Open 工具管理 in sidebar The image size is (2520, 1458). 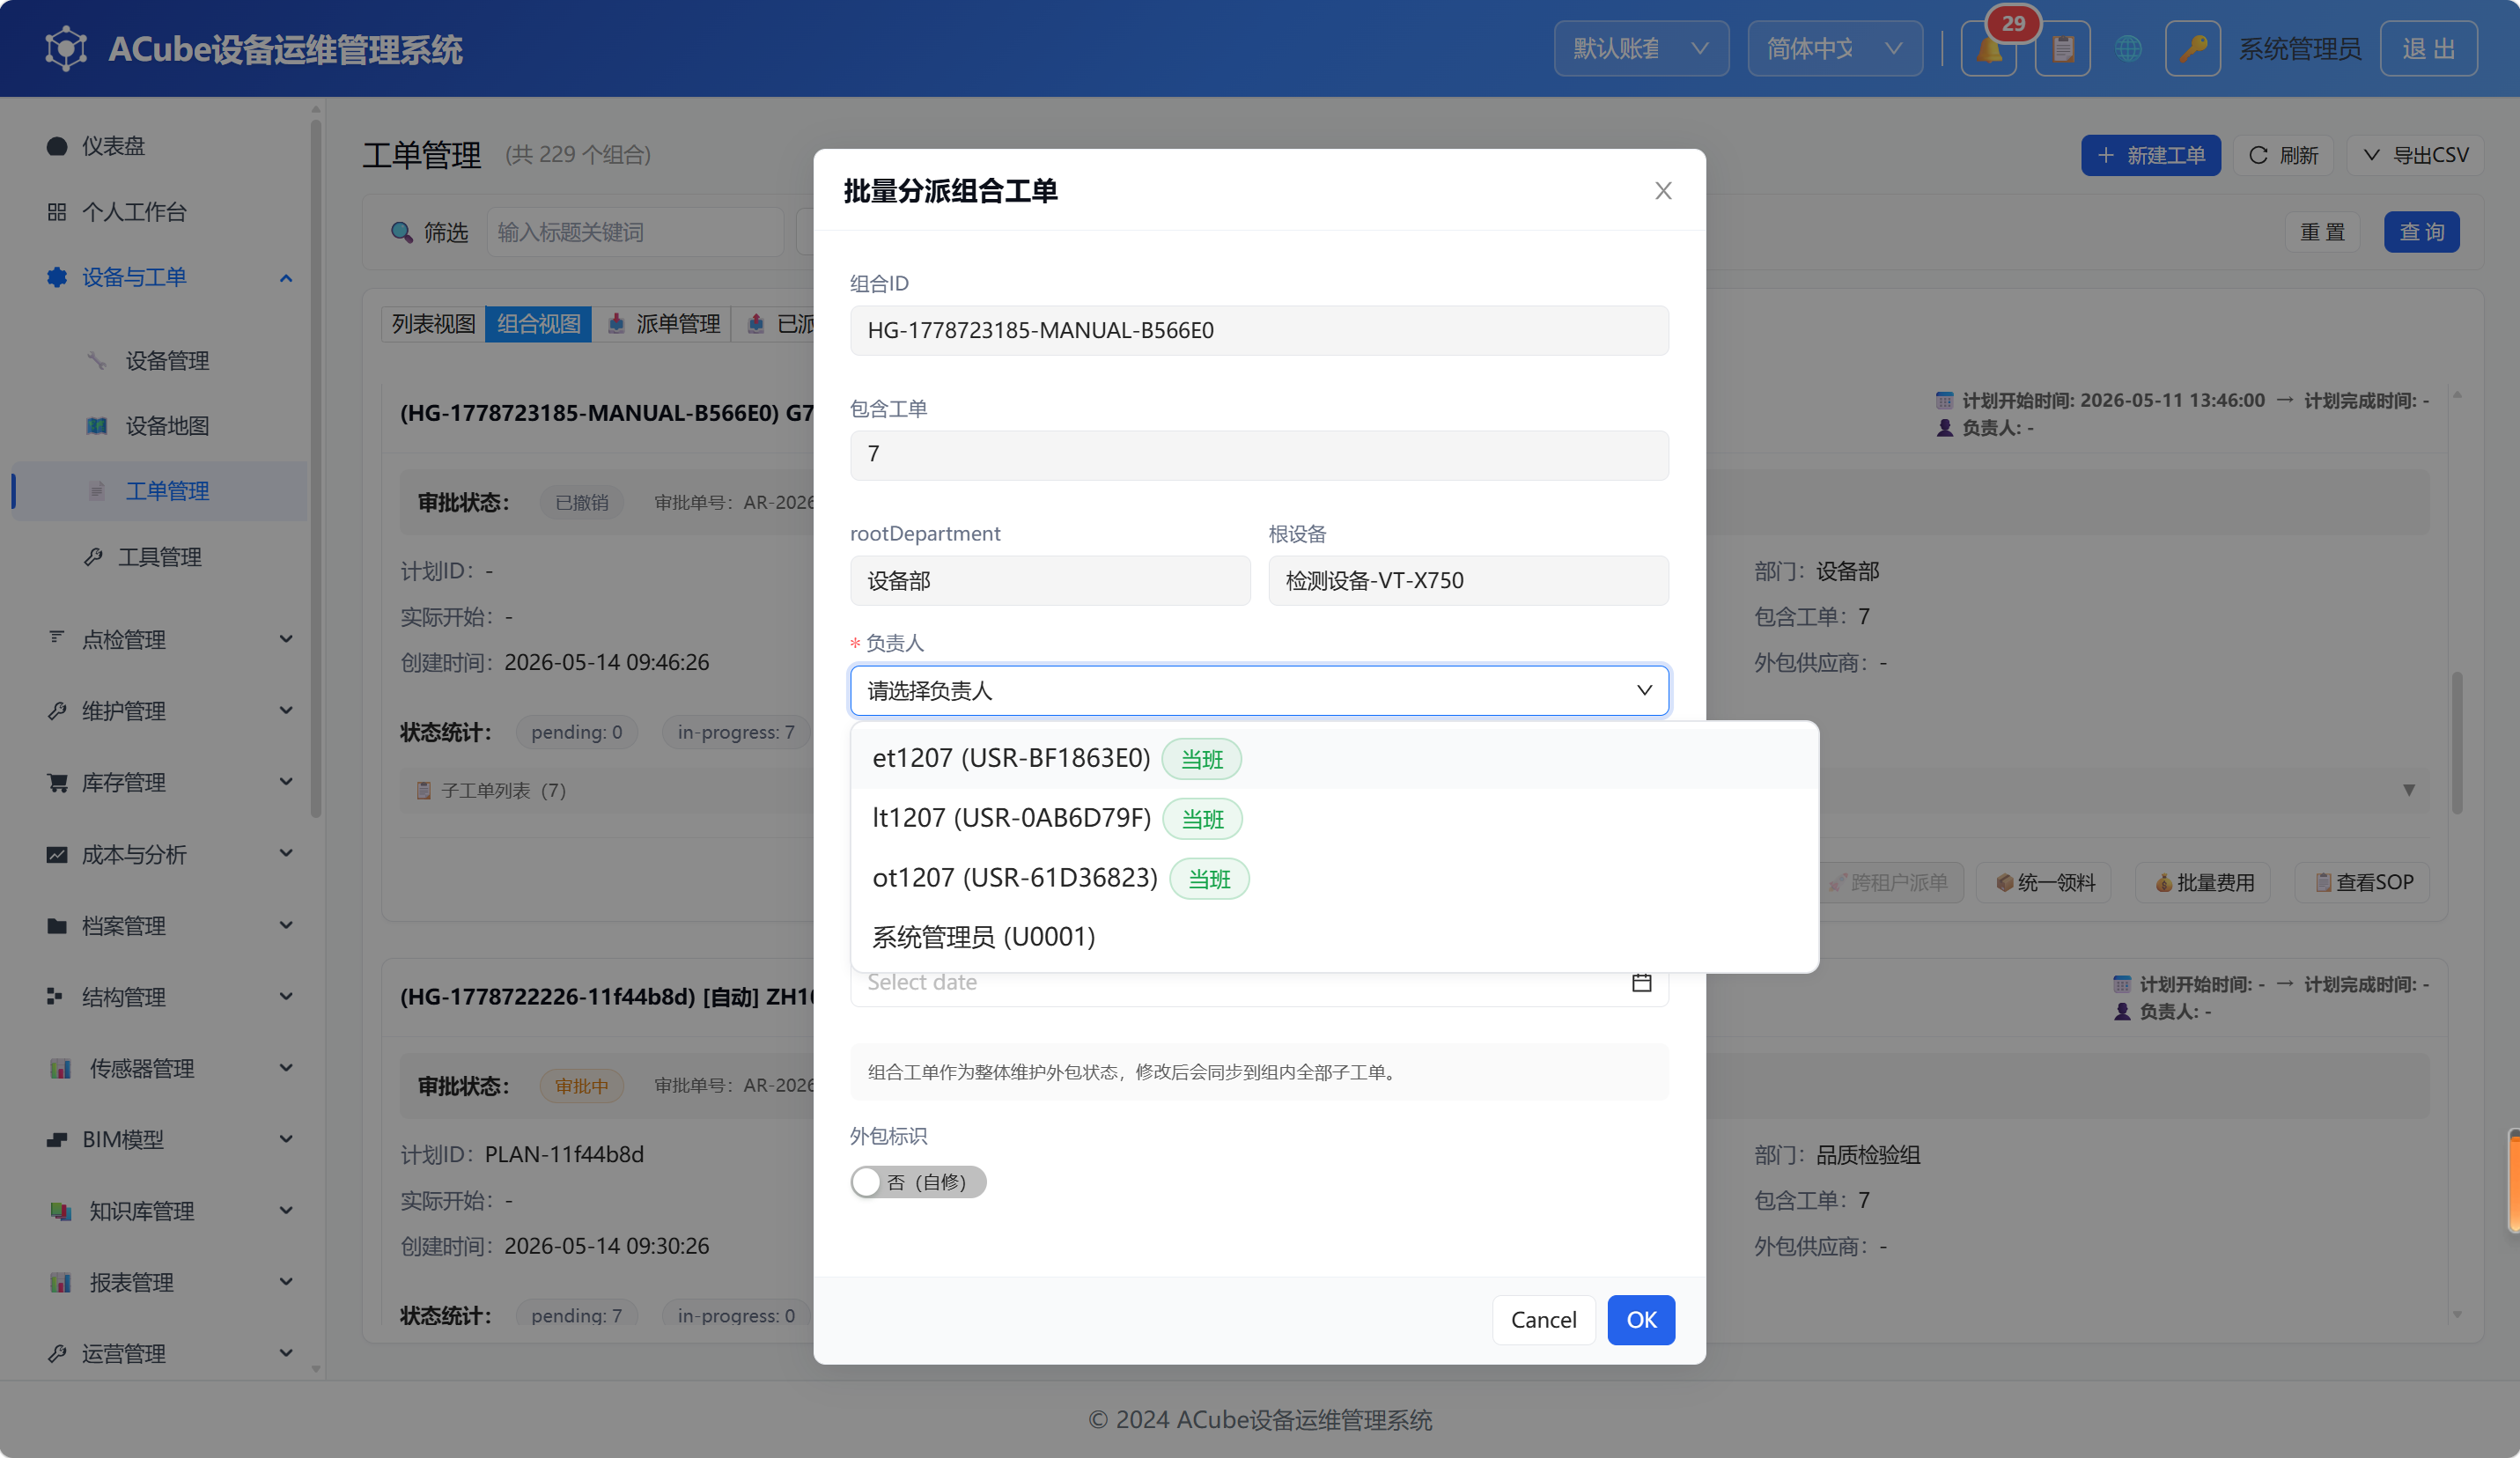pos(160,557)
